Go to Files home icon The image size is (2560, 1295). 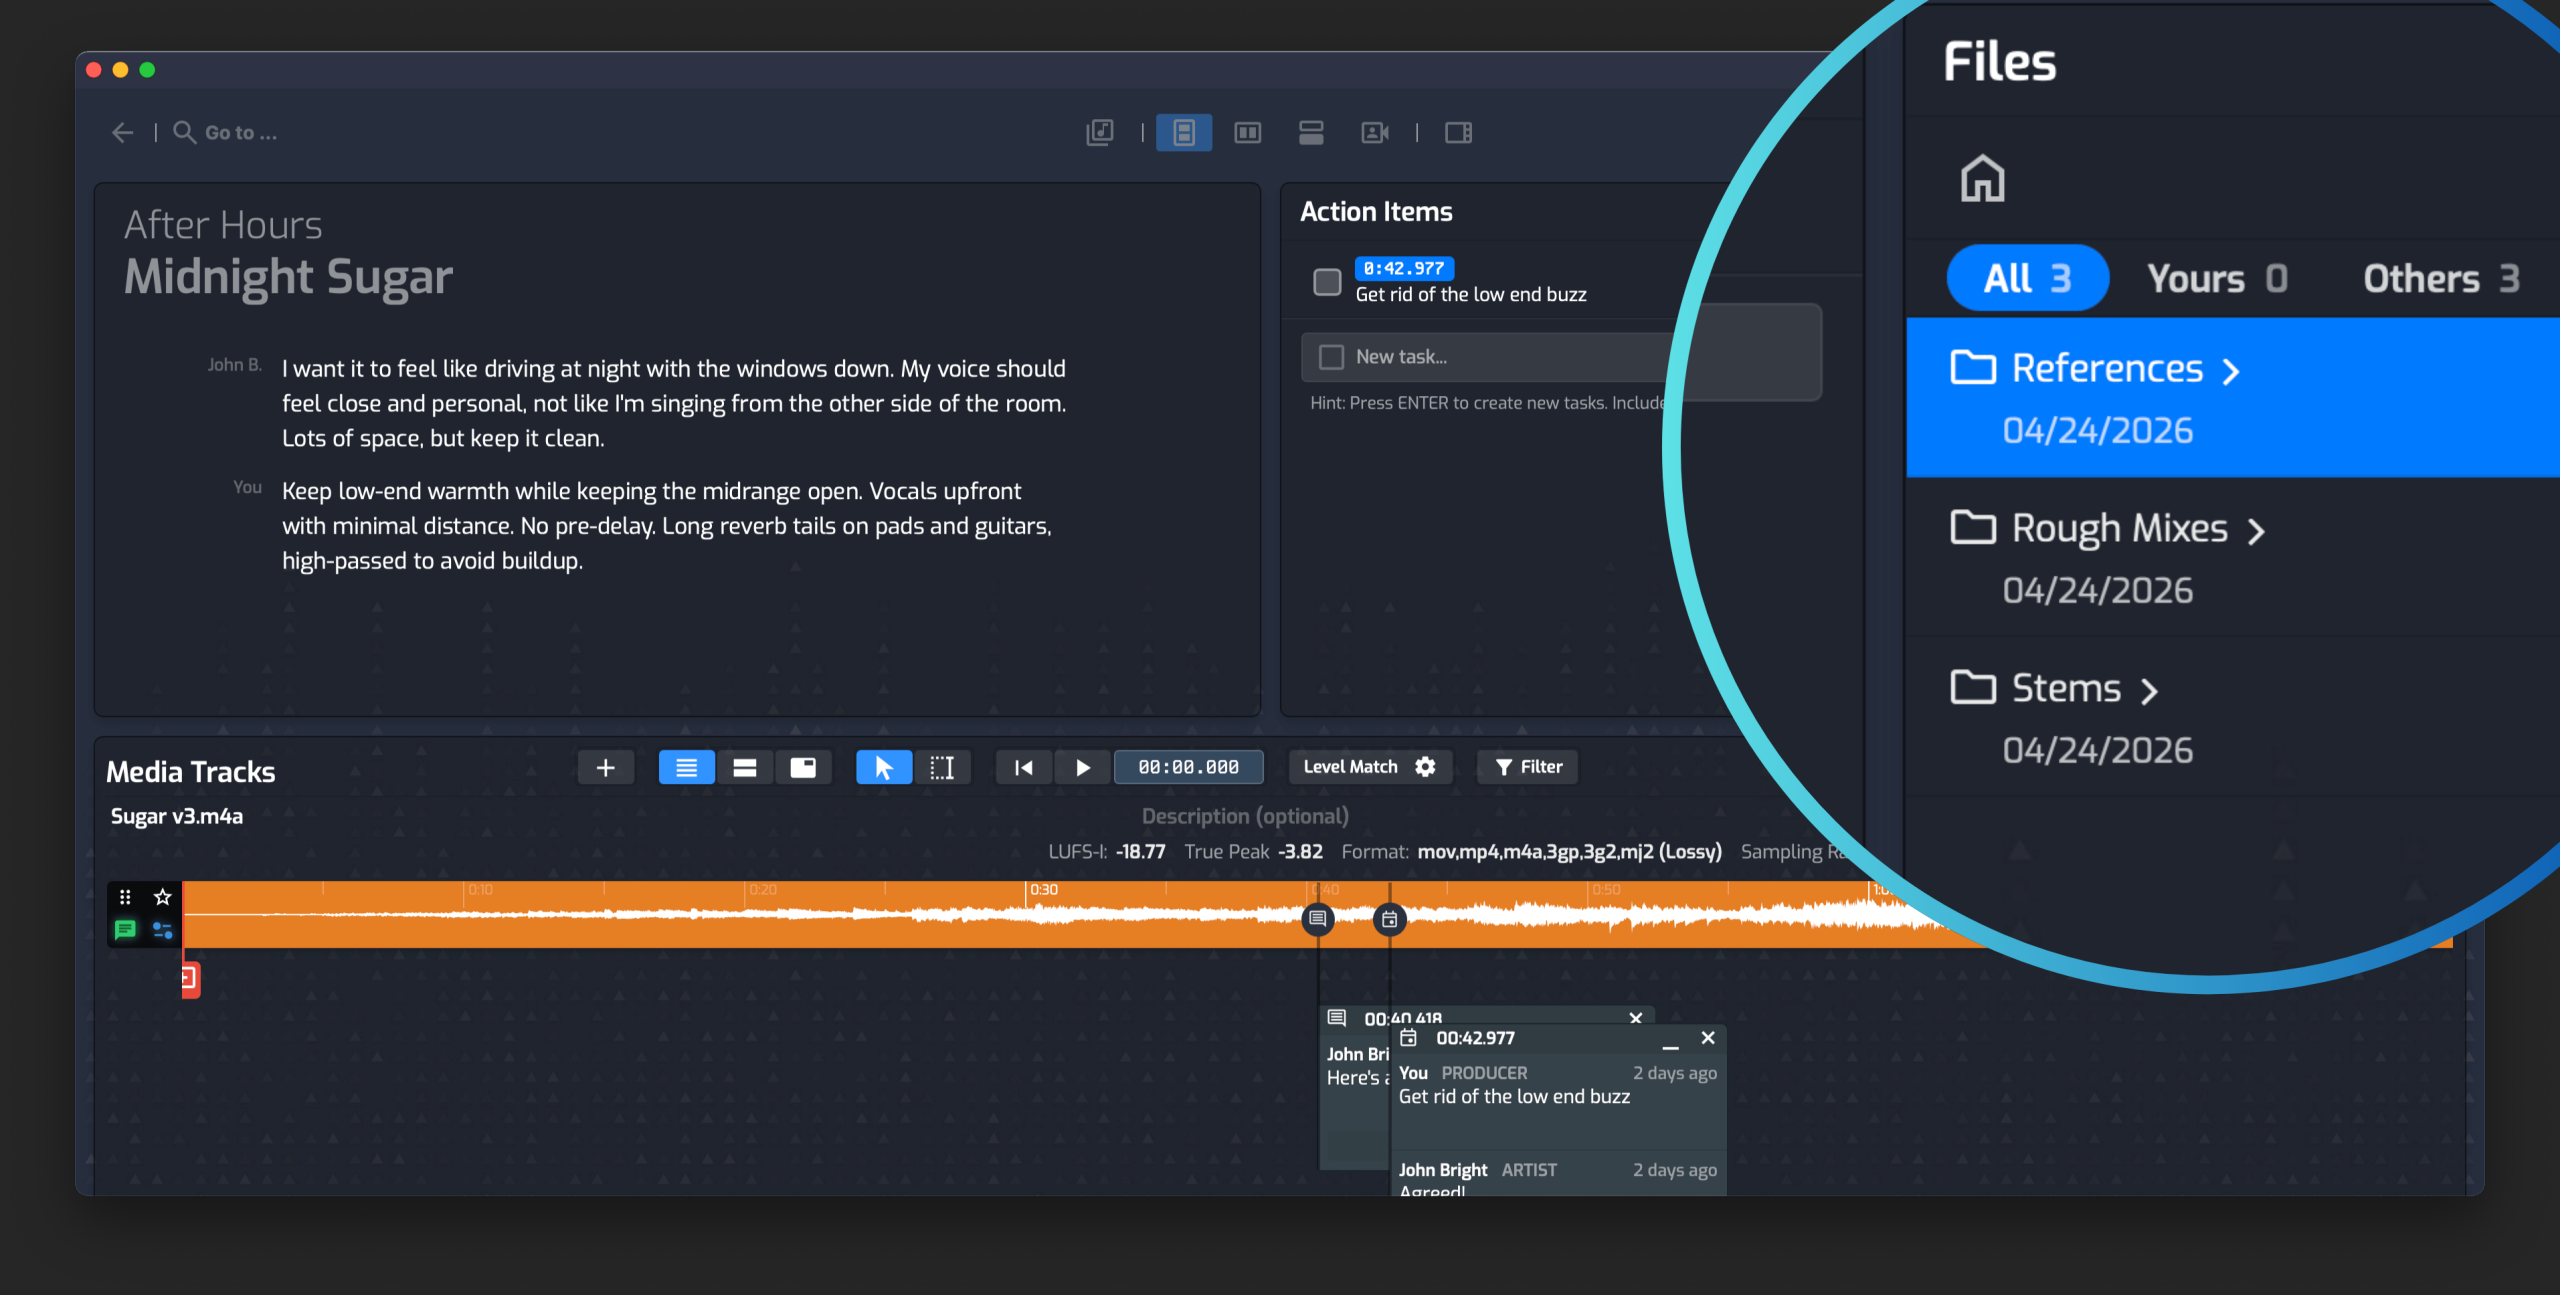click(1982, 179)
